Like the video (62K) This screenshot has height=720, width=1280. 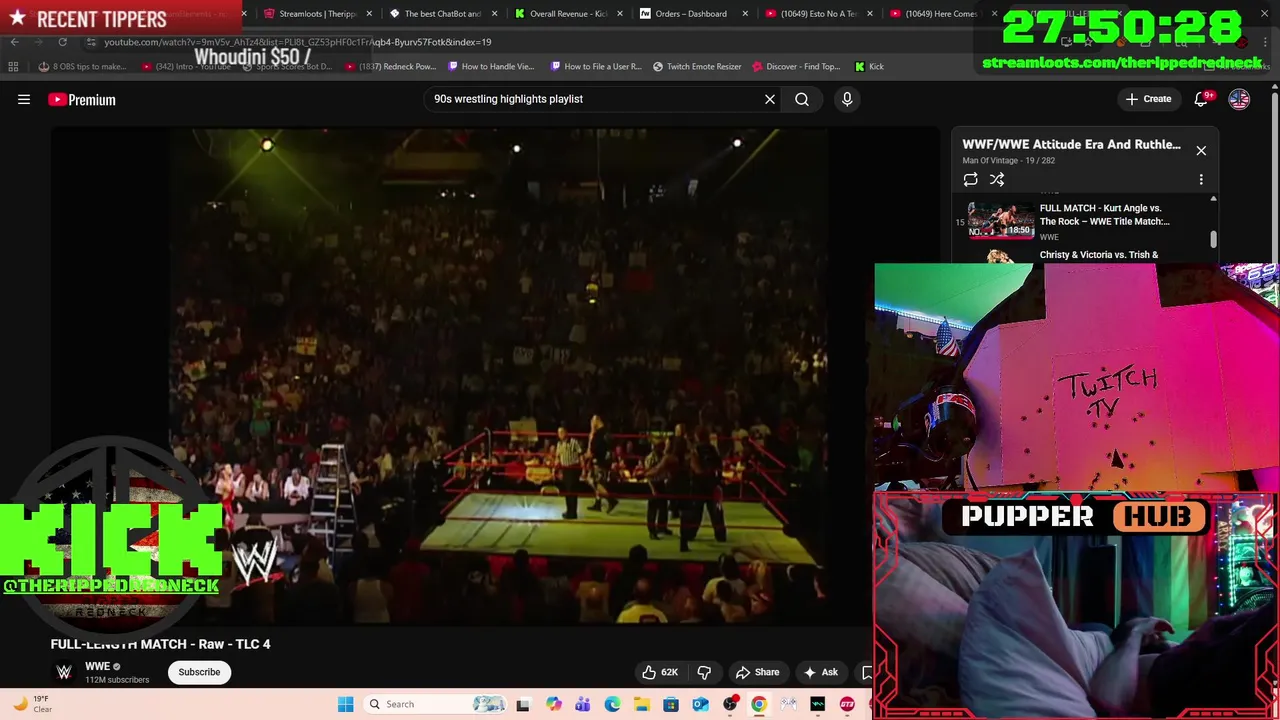(660, 672)
